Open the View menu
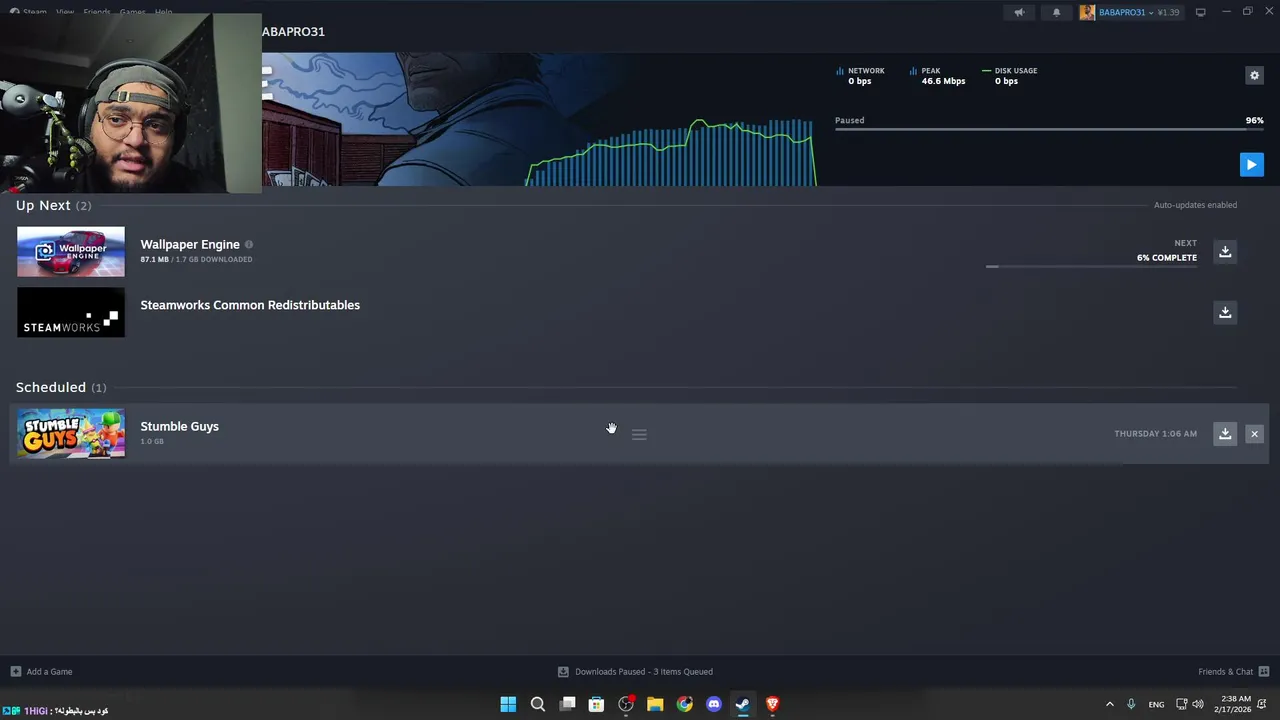 [x=65, y=12]
